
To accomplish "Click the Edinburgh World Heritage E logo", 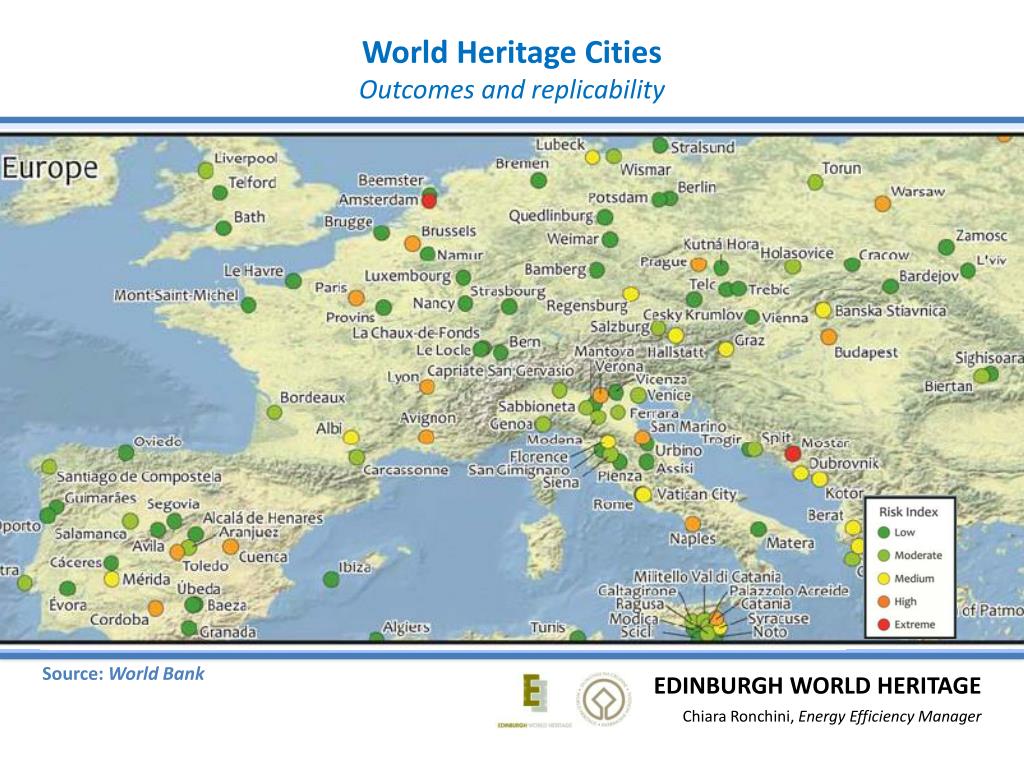I will (534, 694).
